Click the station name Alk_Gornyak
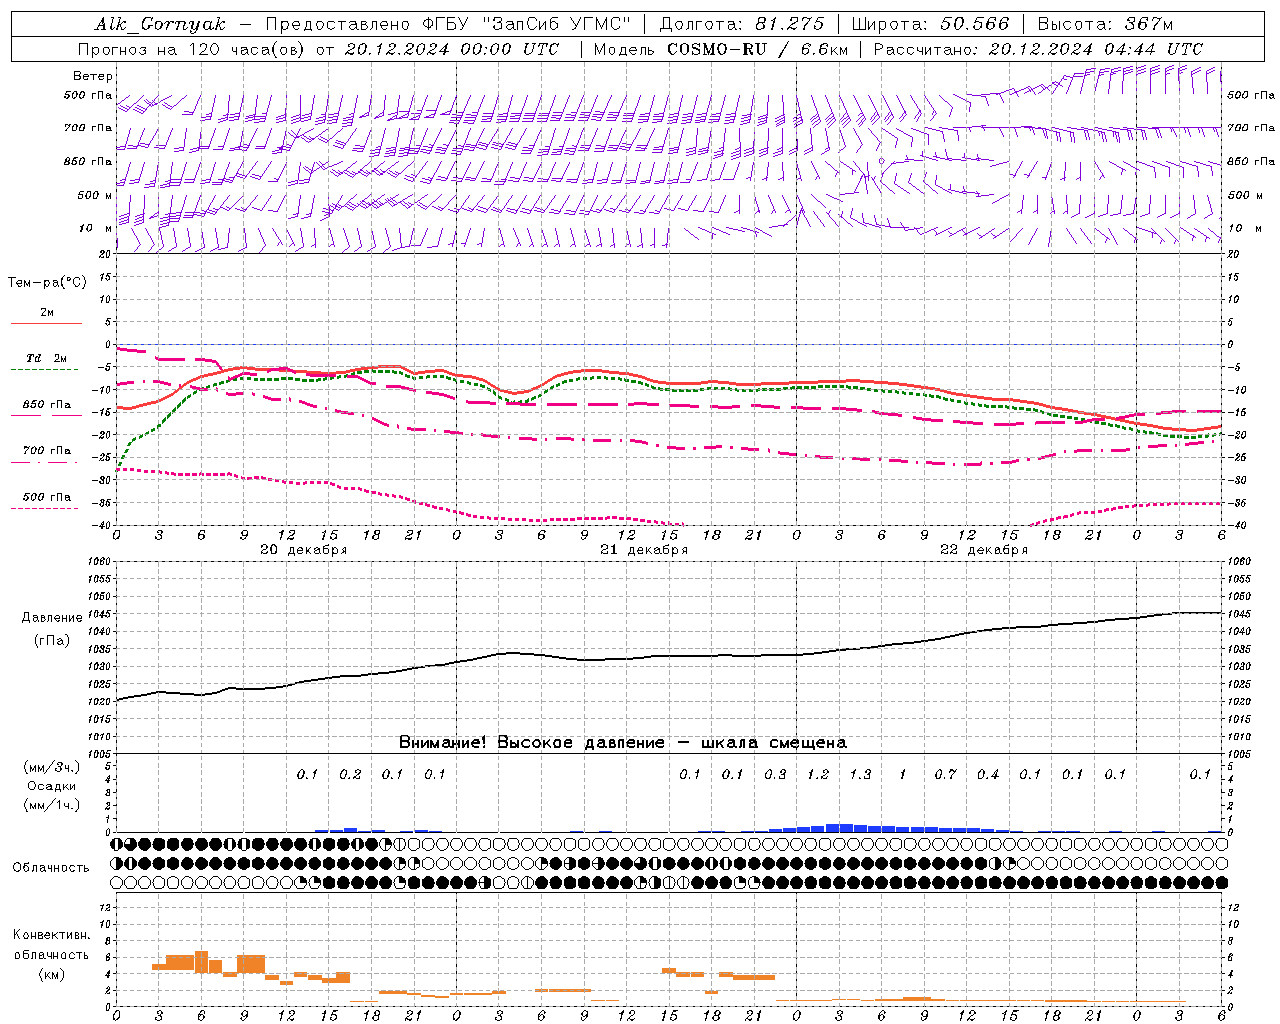1280x1024 pixels. (x=160, y=24)
